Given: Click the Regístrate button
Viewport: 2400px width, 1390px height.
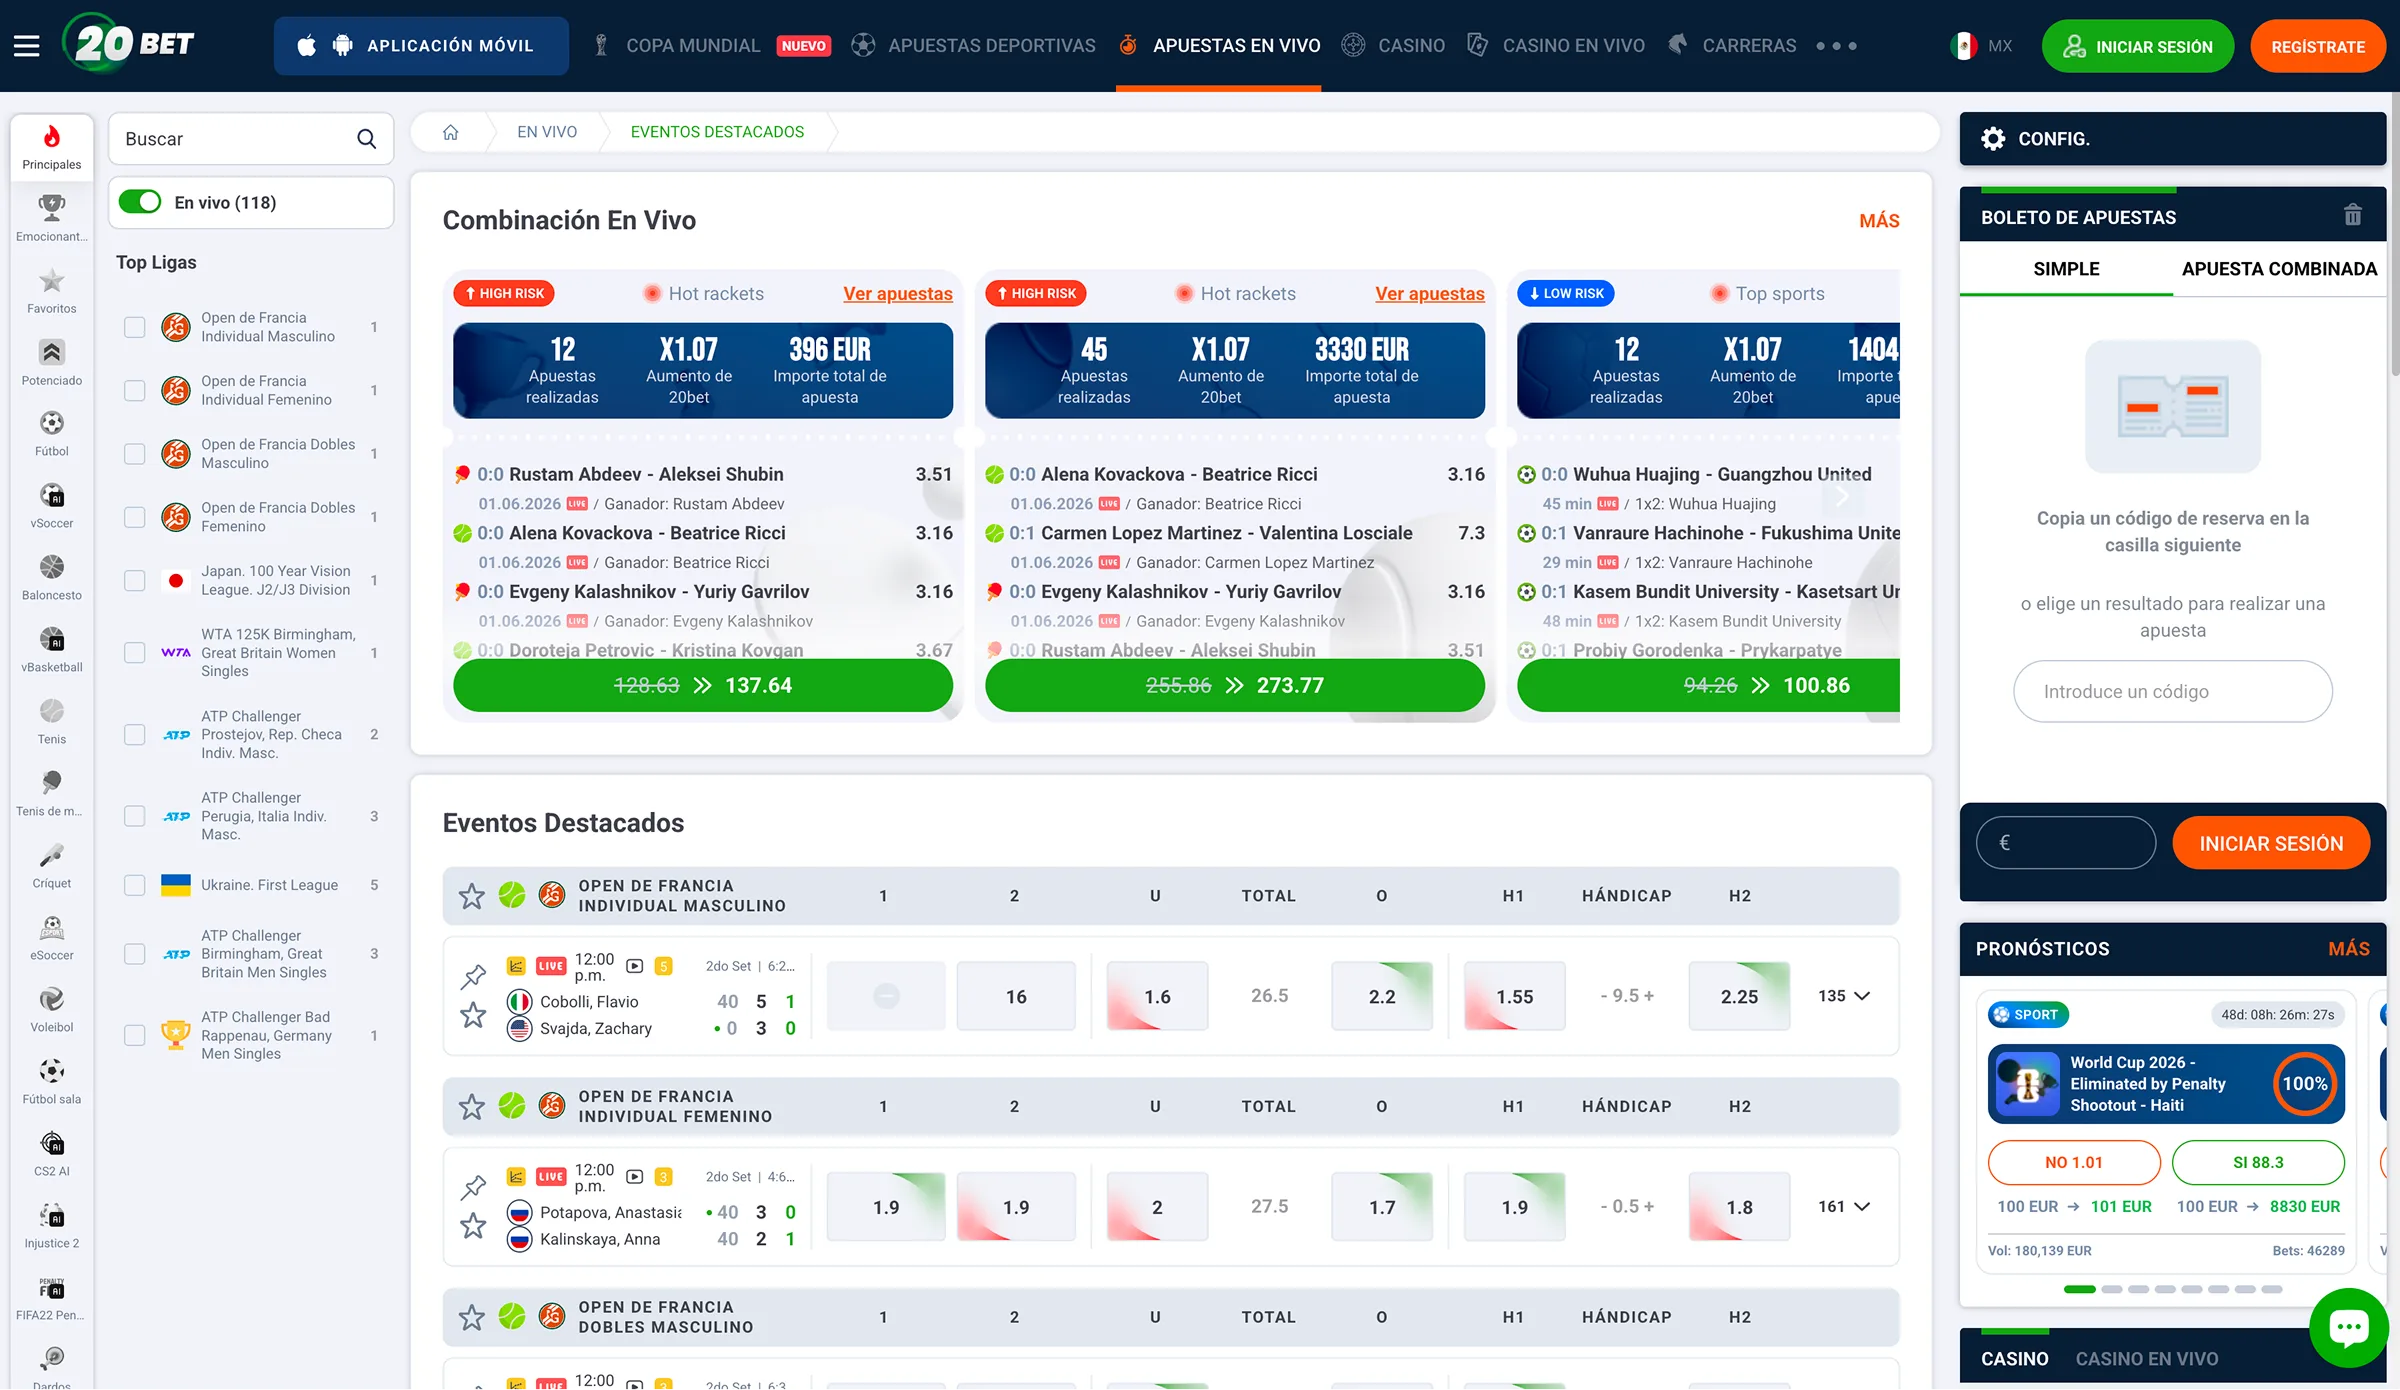Looking at the screenshot, I should tap(2318, 47).
